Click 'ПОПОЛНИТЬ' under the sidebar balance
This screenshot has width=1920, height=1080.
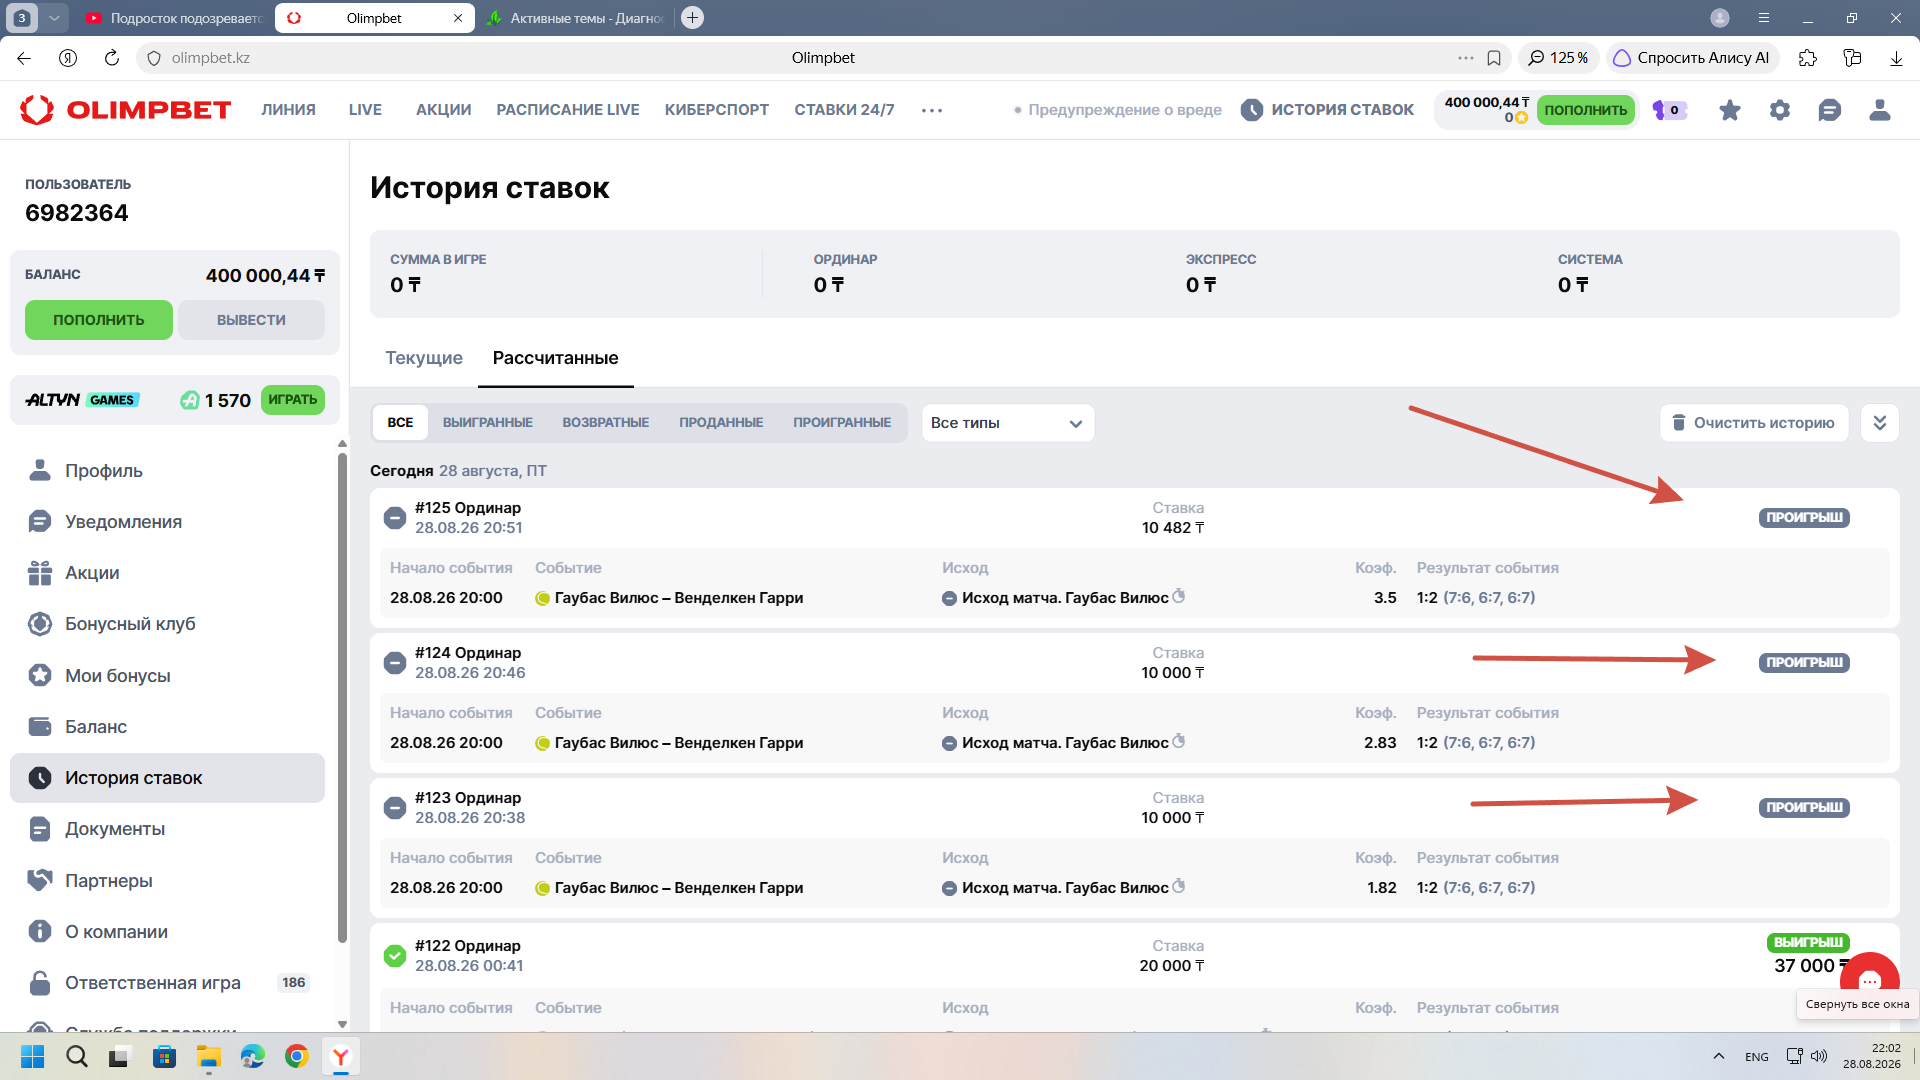point(99,320)
